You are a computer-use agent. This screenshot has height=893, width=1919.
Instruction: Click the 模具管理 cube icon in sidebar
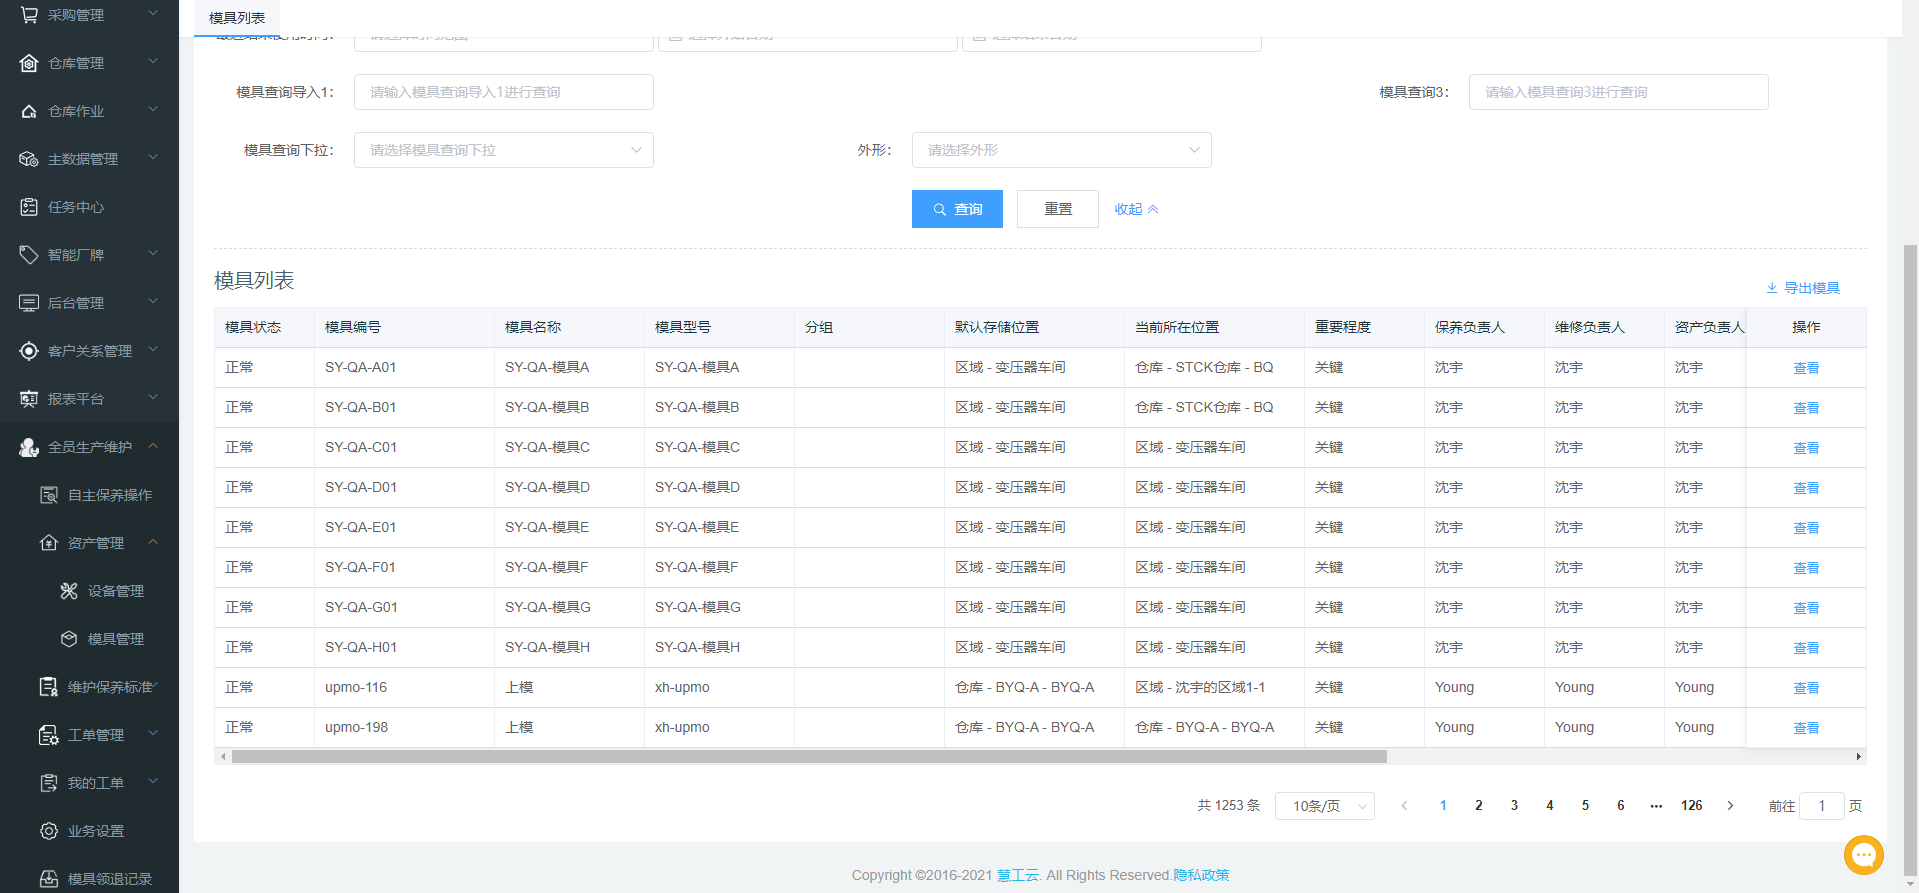(69, 639)
